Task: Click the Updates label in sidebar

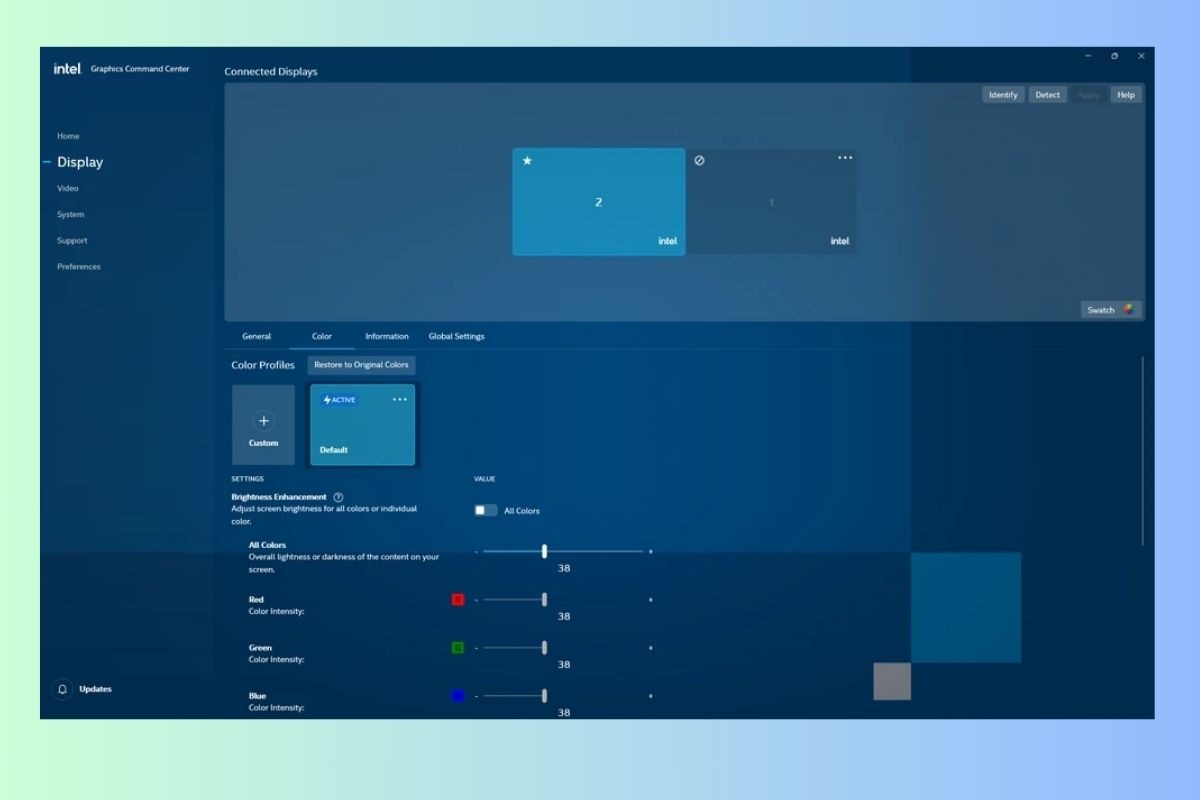Action: point(96,689)
